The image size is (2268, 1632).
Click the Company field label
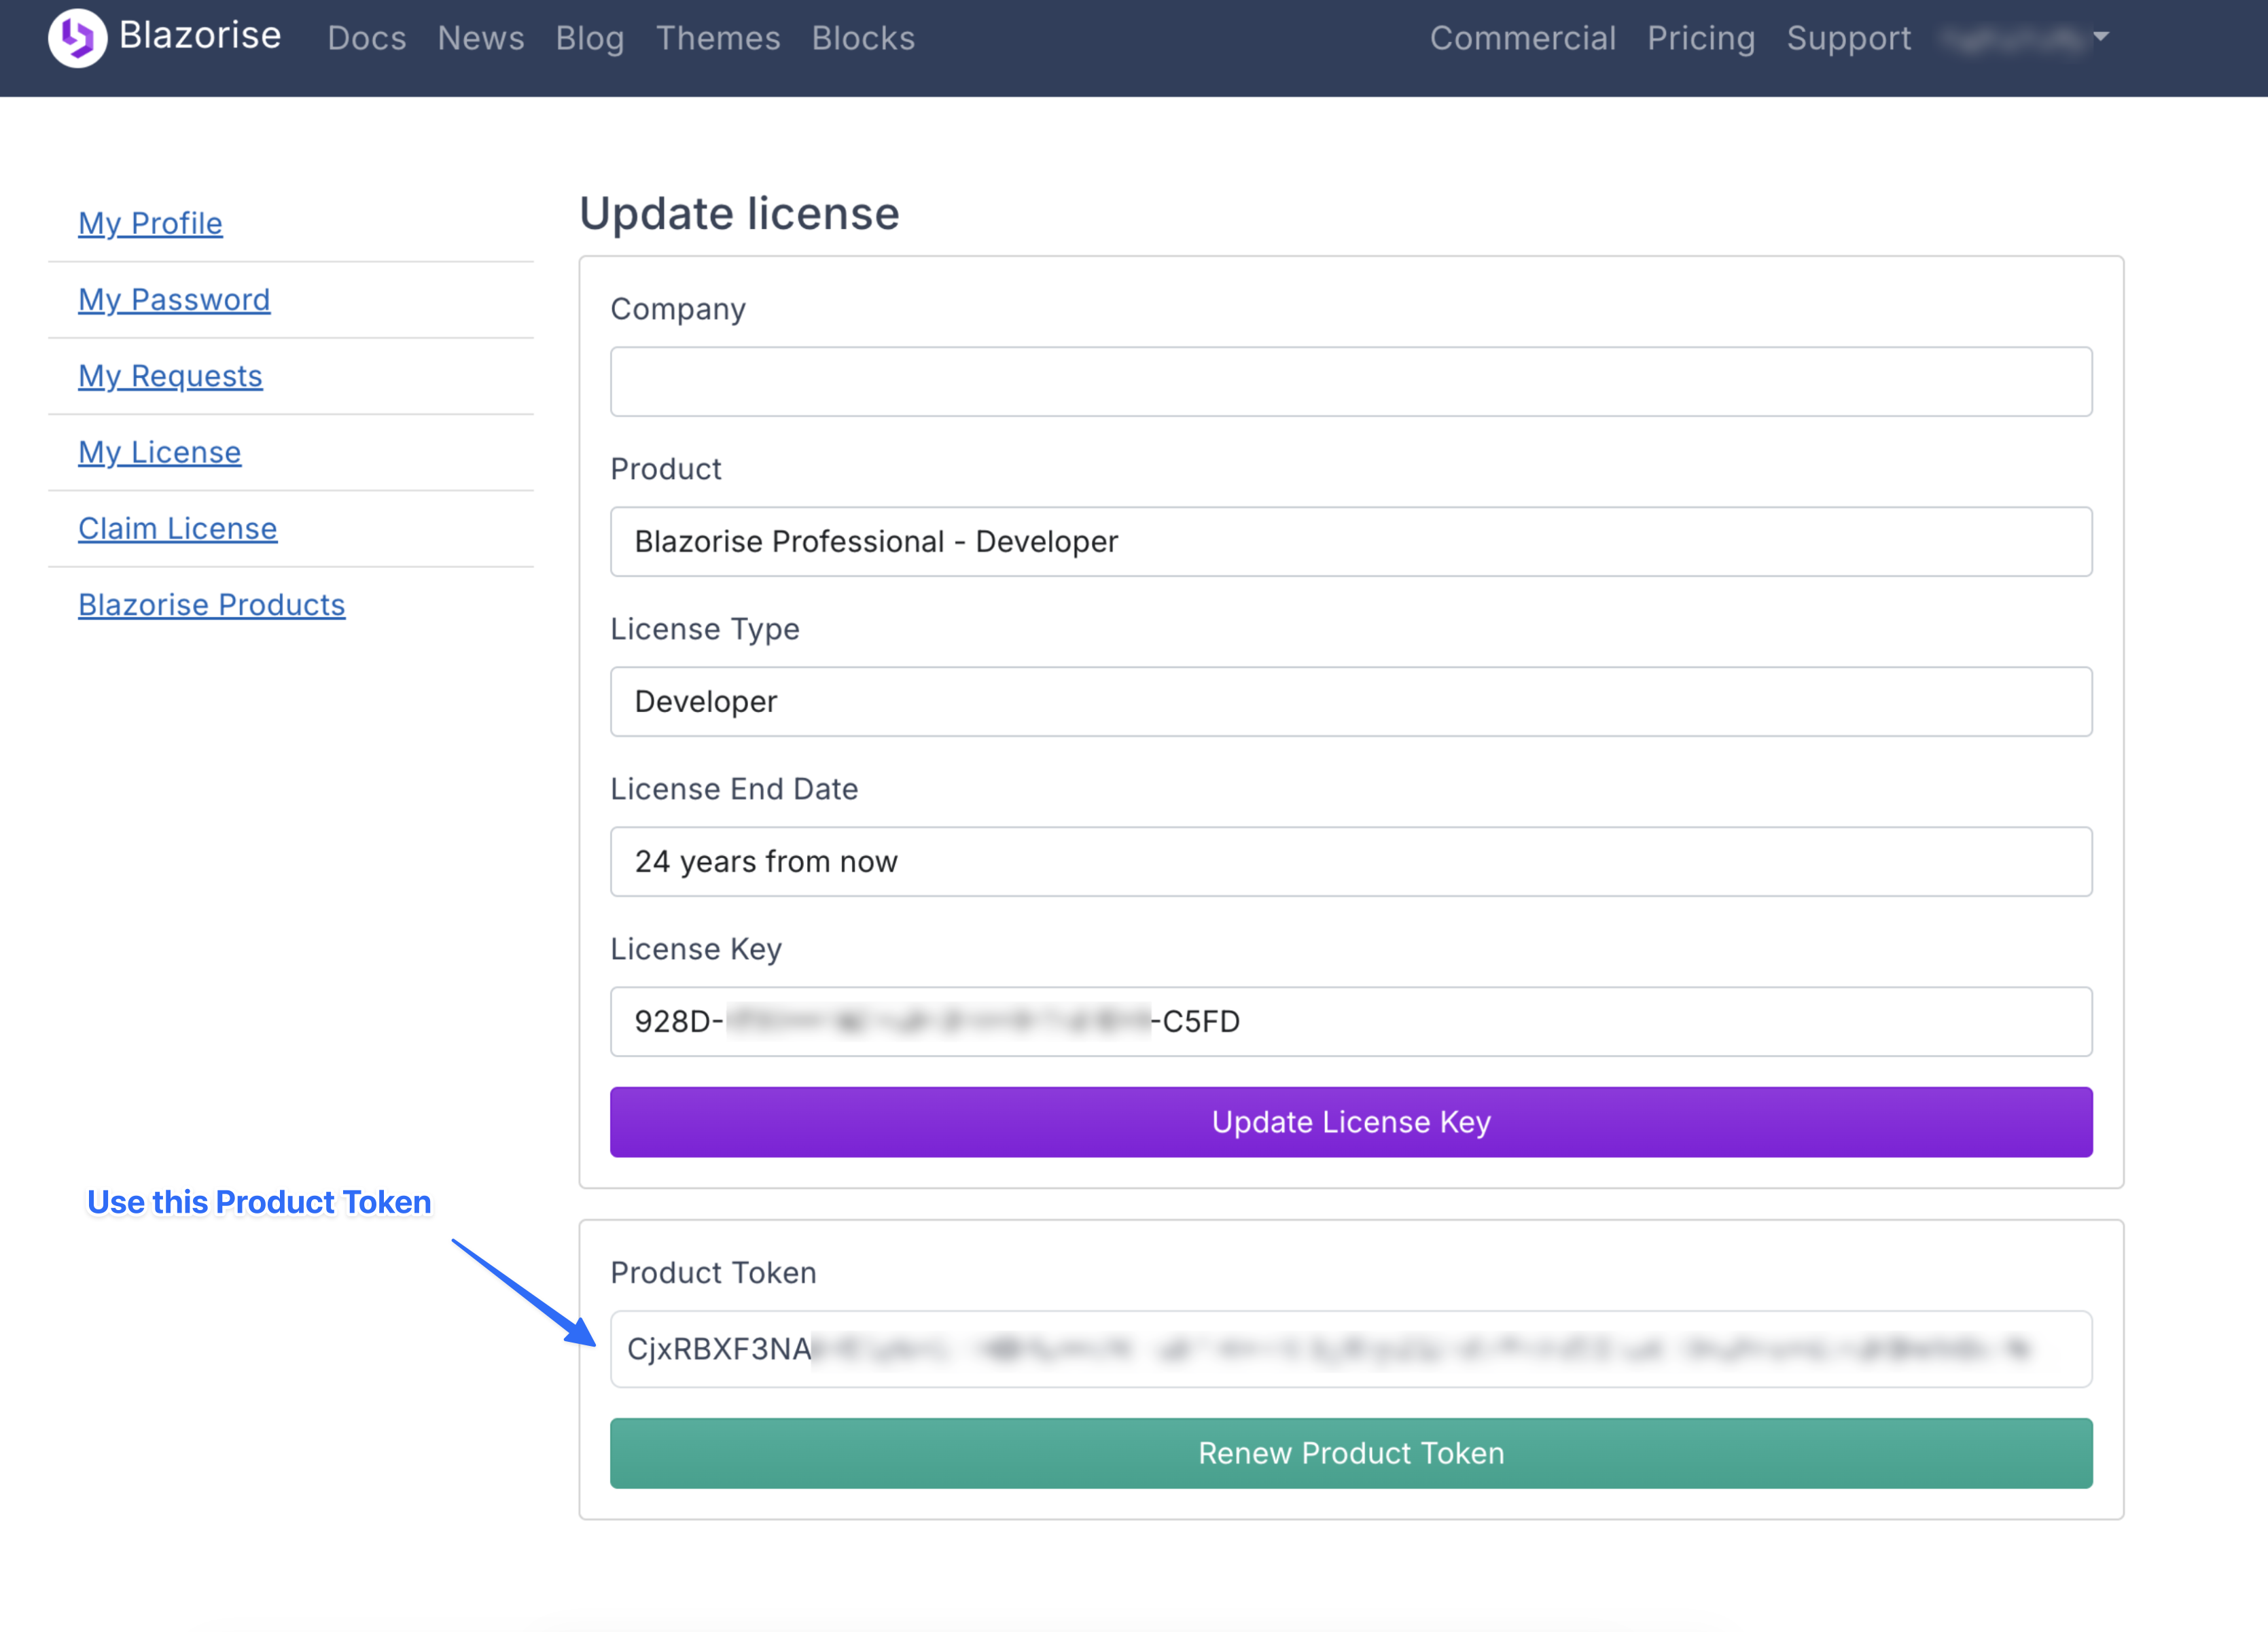point(678,309)
